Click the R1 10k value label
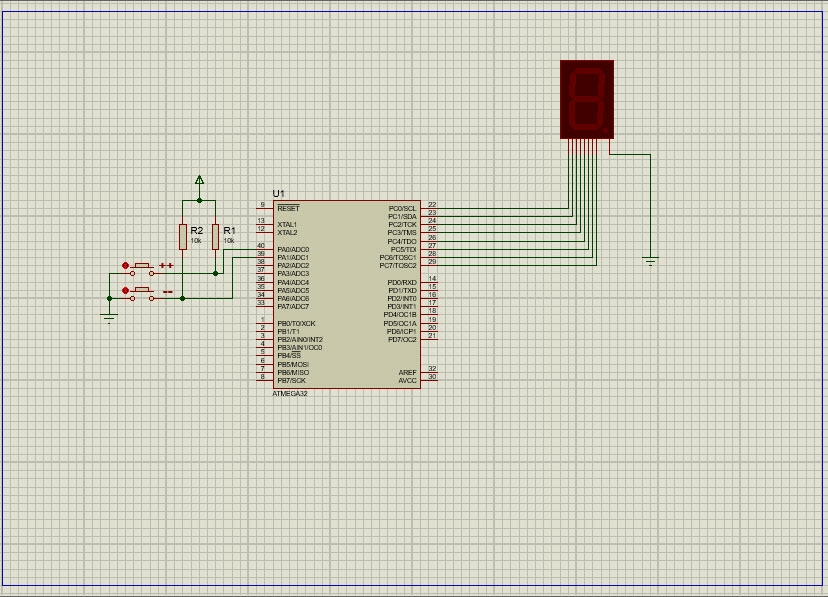828x597 pixels. 229,241
